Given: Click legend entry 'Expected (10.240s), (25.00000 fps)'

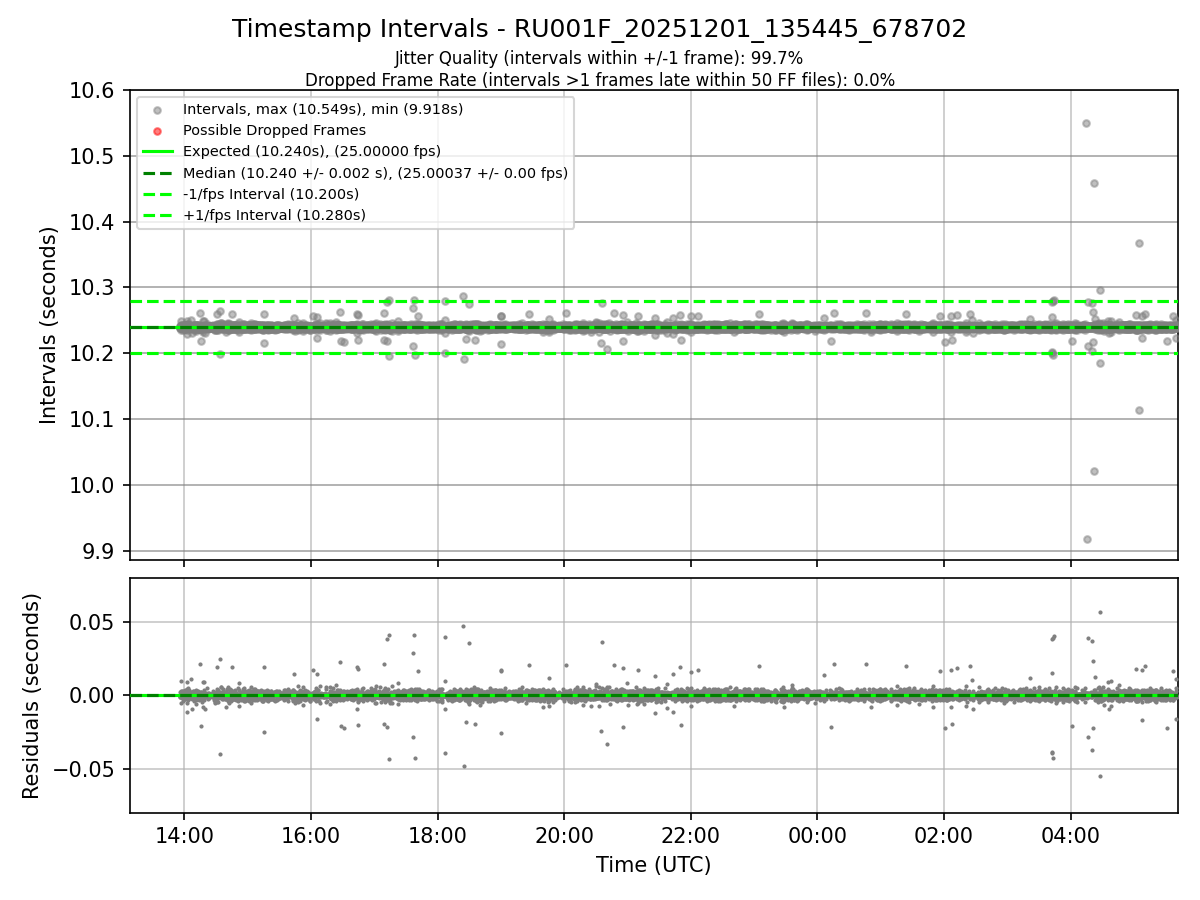Looking at the screenshot, I should pos(312,151).
